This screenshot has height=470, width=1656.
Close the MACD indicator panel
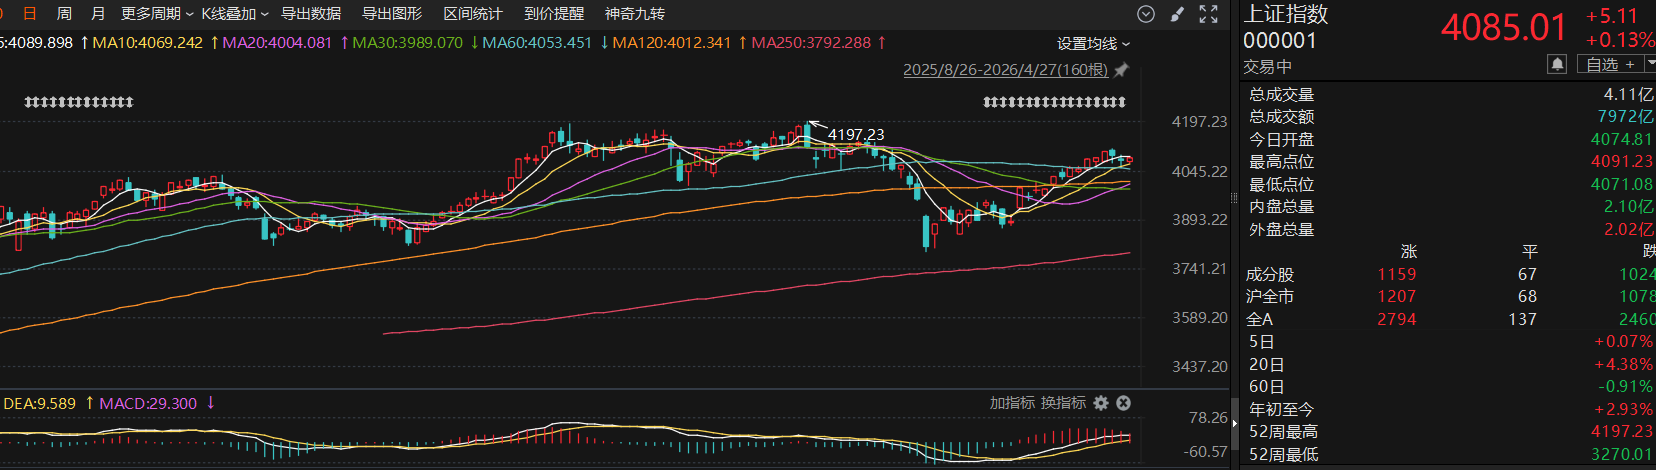[1123, 402]
